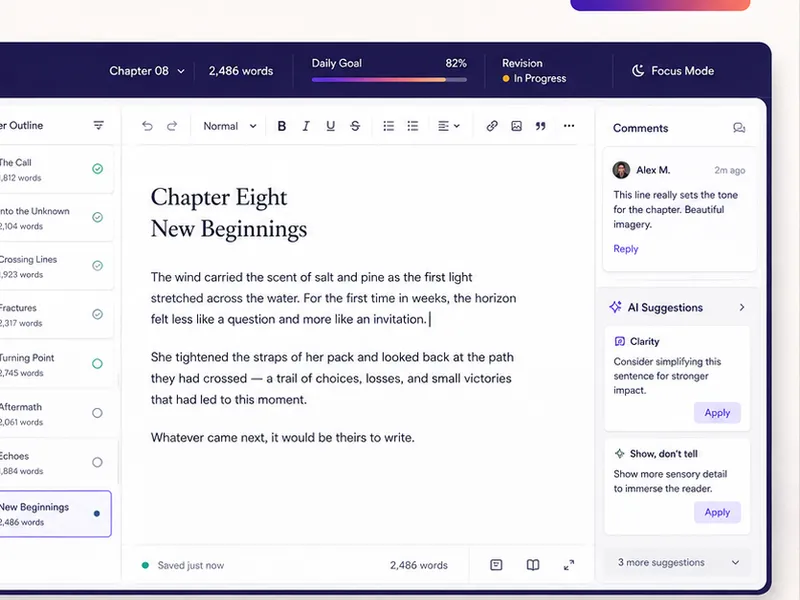Expand 3 more suggestions
The image size is (800, 600).
tap(678, 562)
